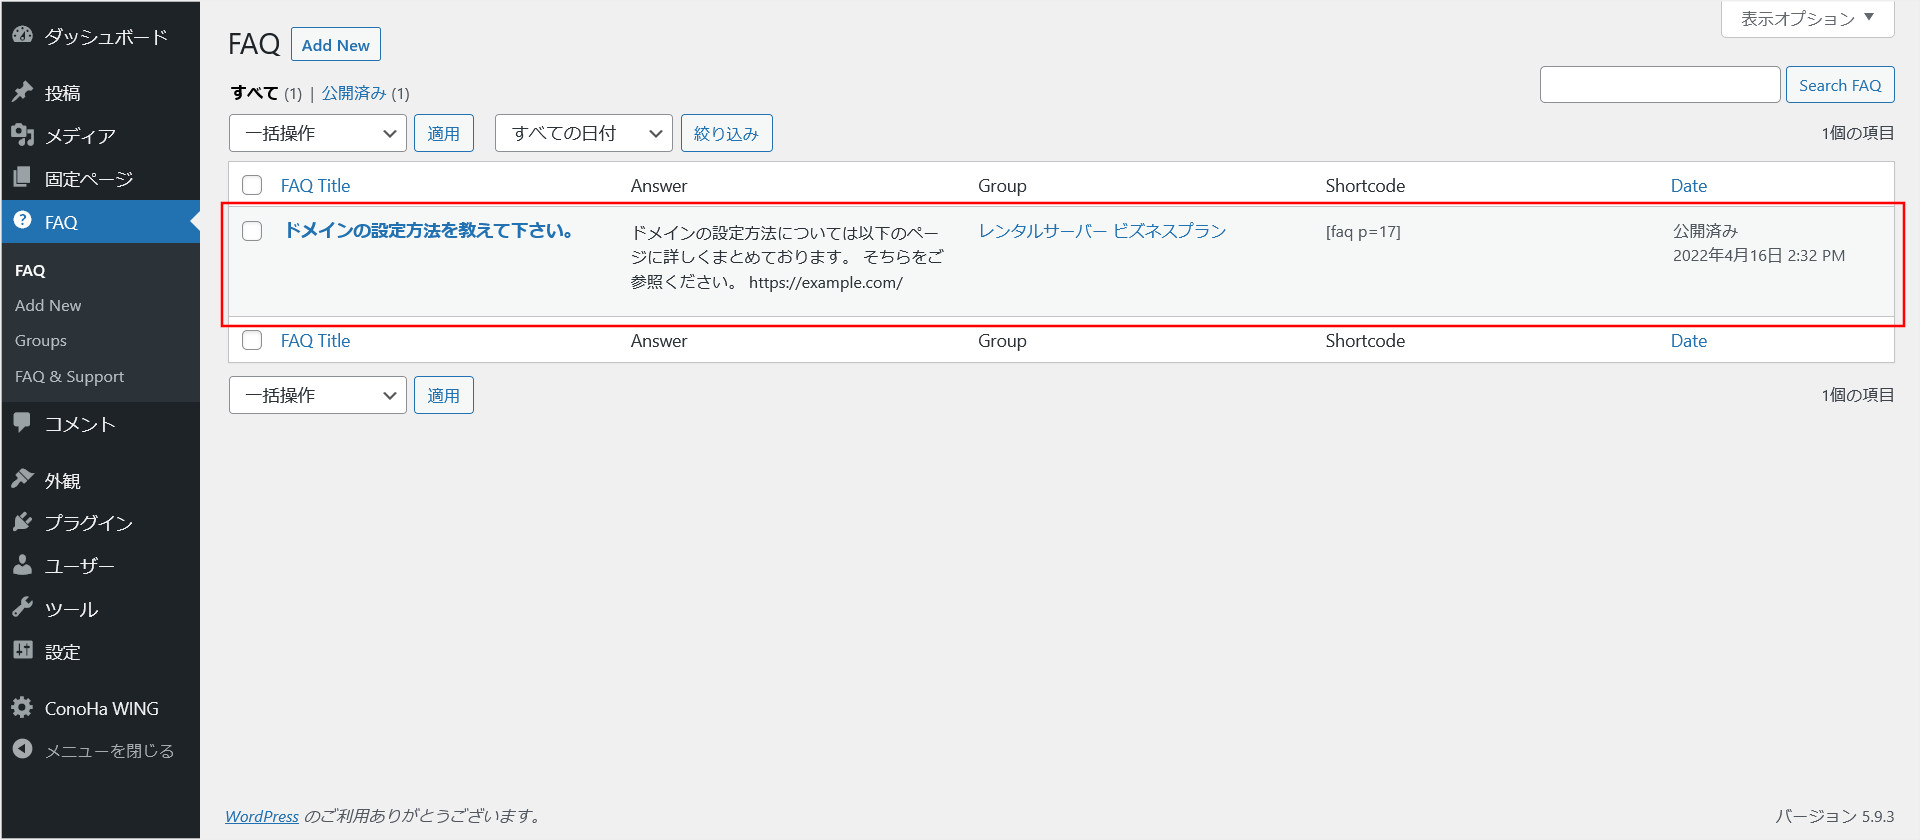Click the bottom 適用 apply button
The width and height of the screenshot is (1920, 840).
[444, 395]
